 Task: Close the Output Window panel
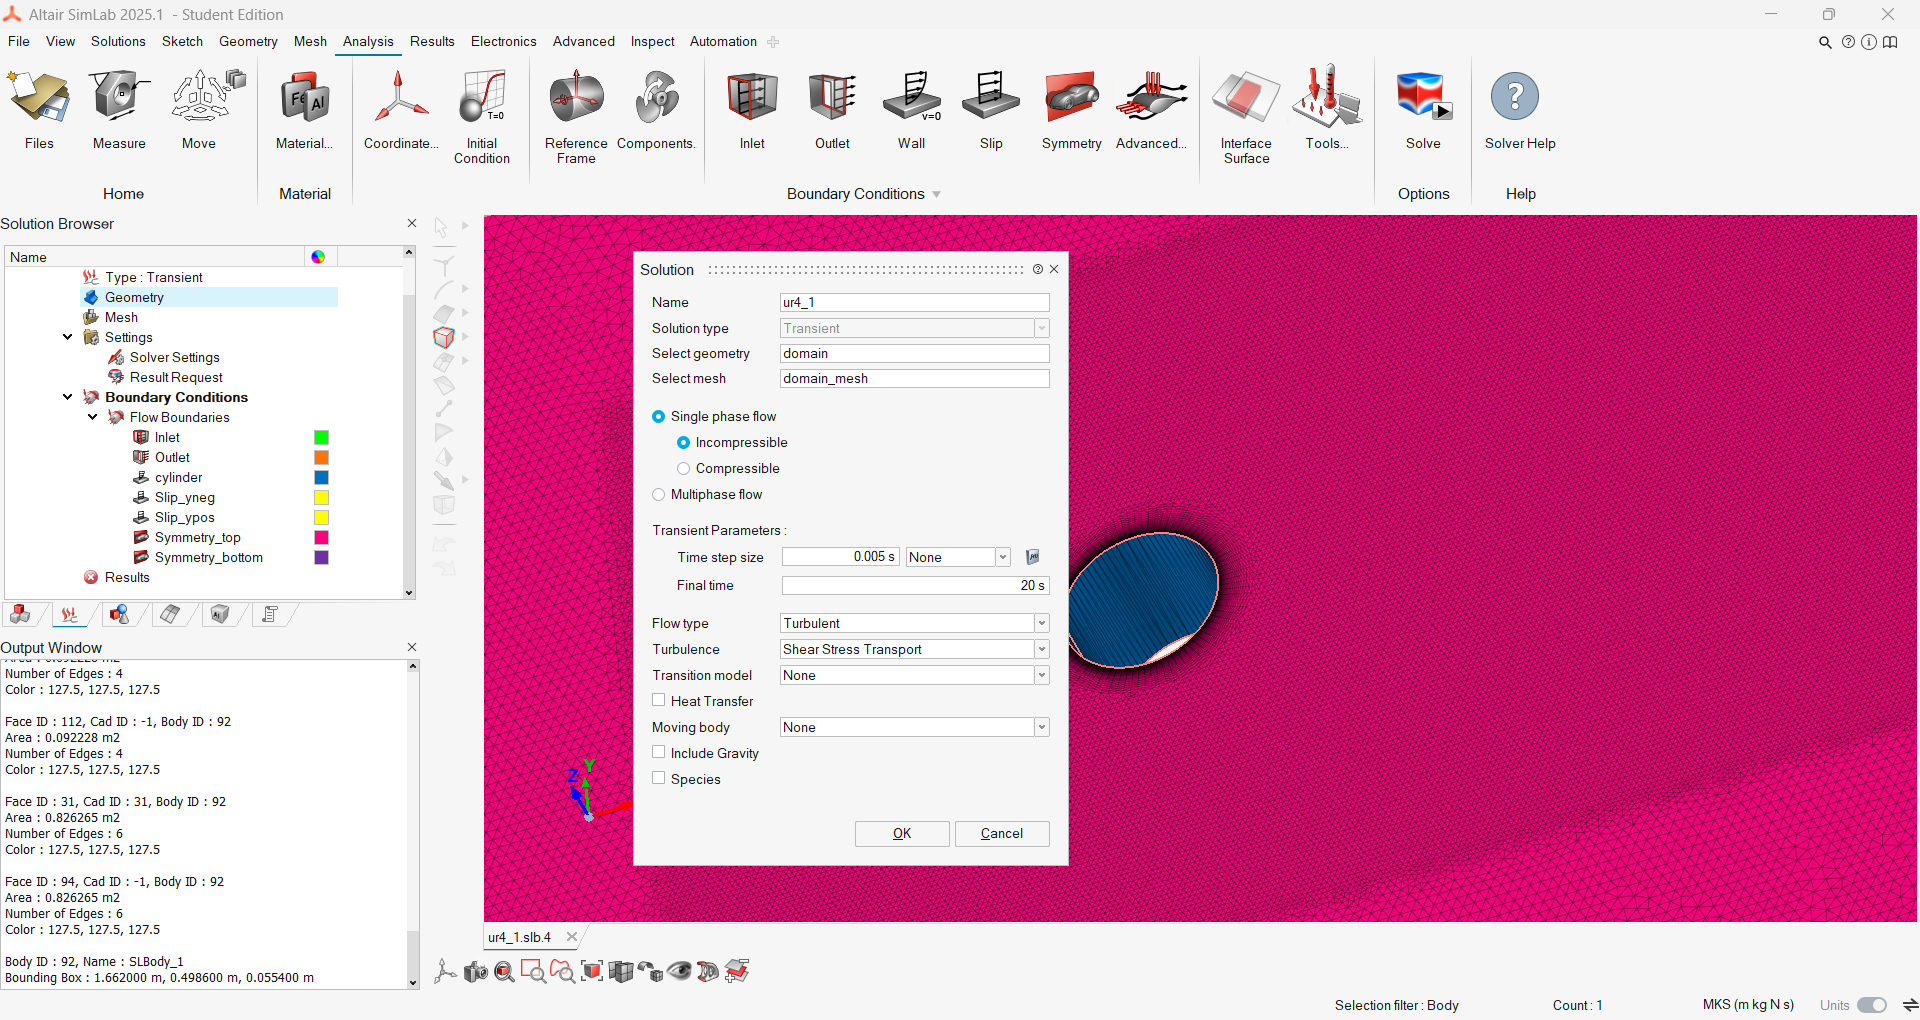tap(412, 647)
